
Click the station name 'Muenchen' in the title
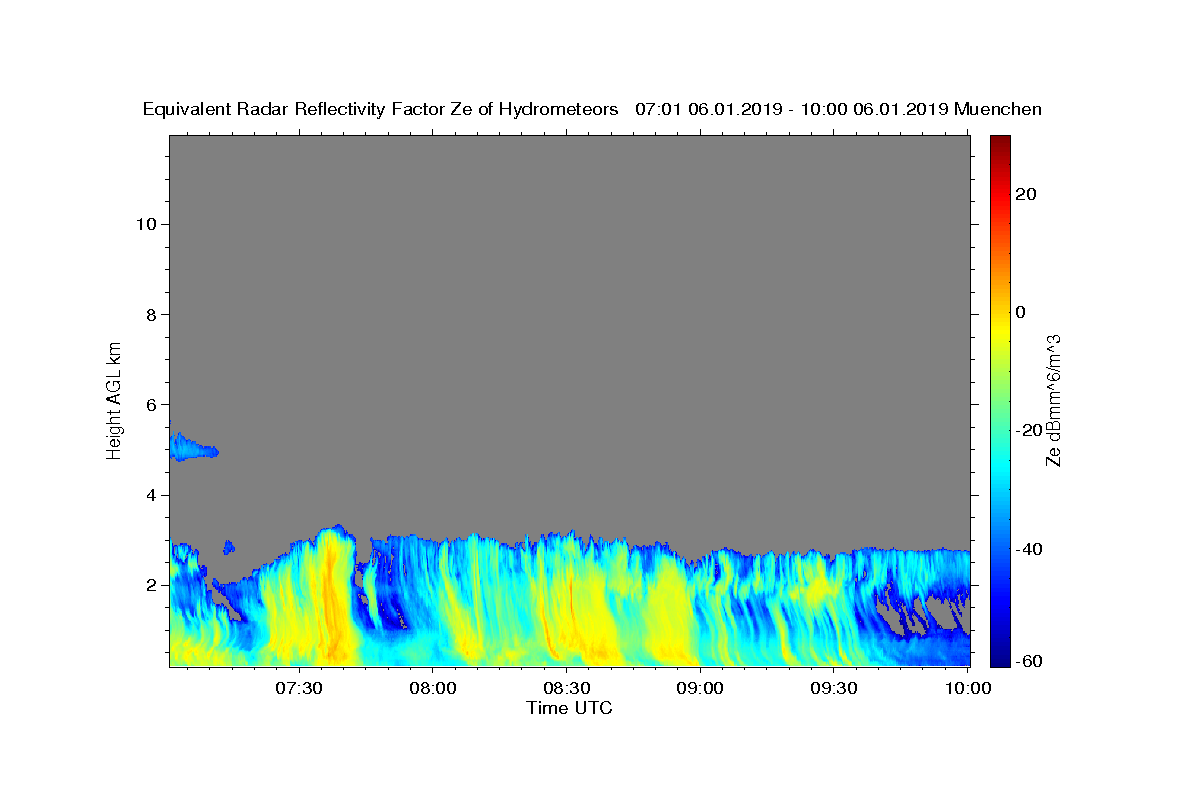pyautogui.click(x=998, y=110)
